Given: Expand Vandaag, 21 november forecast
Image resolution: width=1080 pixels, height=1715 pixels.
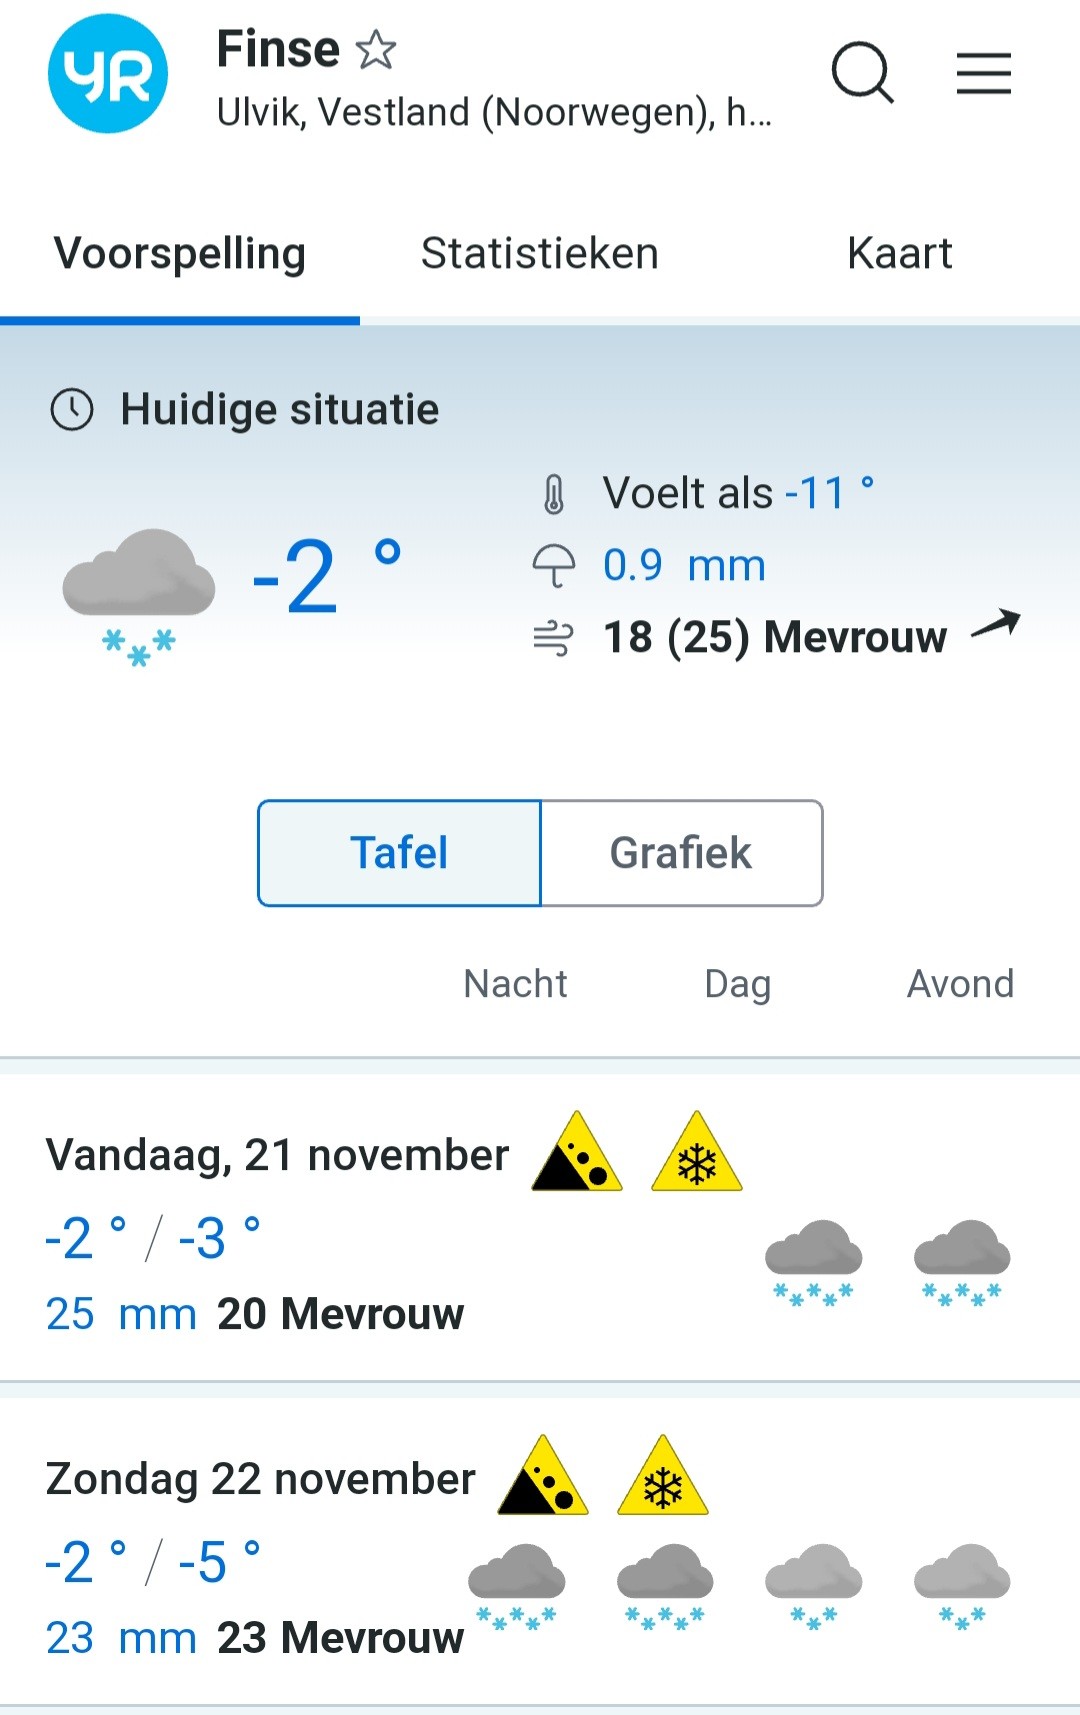Looking at the screenshot, I should point(277,1156).
